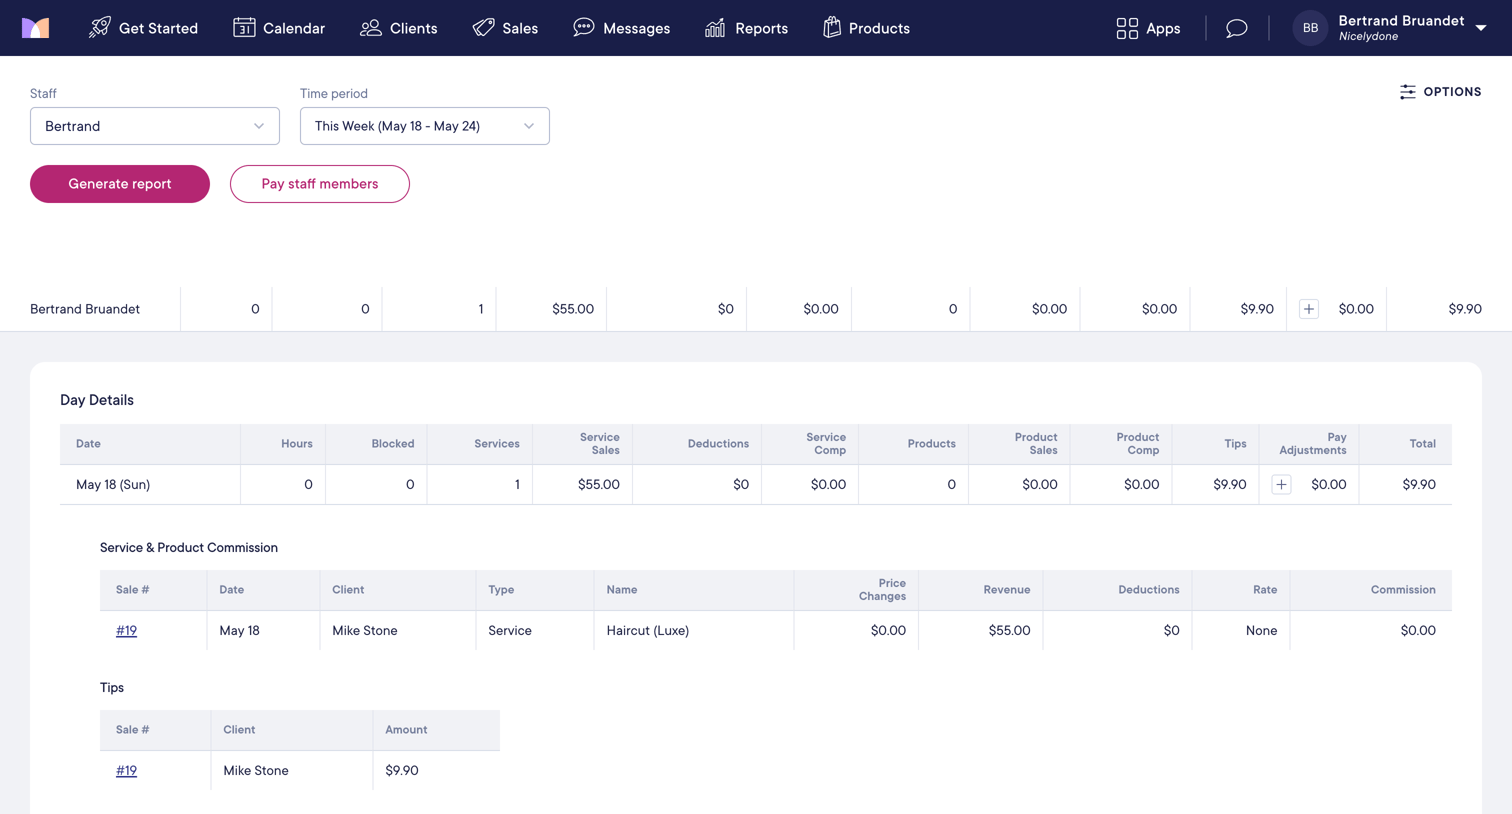The image size is (1512, 814).
Task: Go to Products menu item
Action: click(866, 28)
